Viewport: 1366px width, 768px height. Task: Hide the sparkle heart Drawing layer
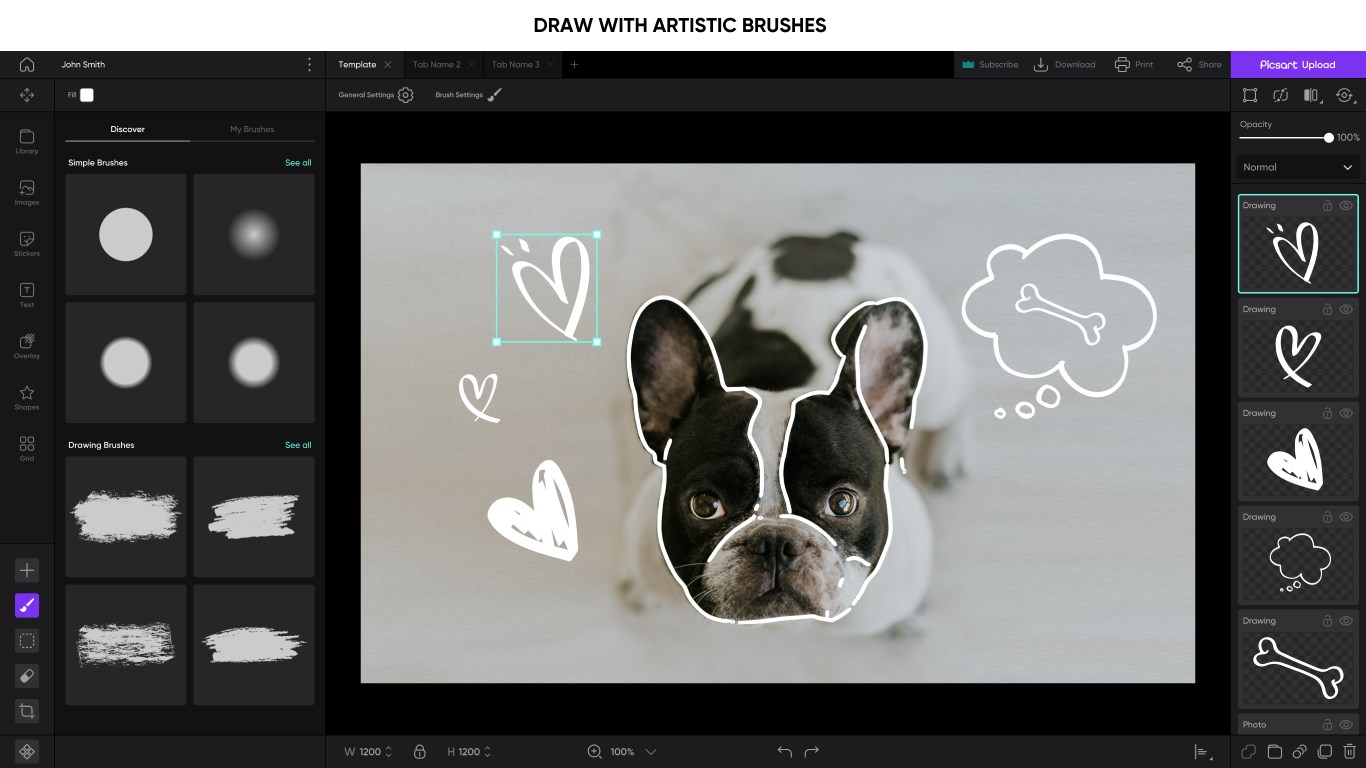pyautogui.click(x=1346, y=205)
